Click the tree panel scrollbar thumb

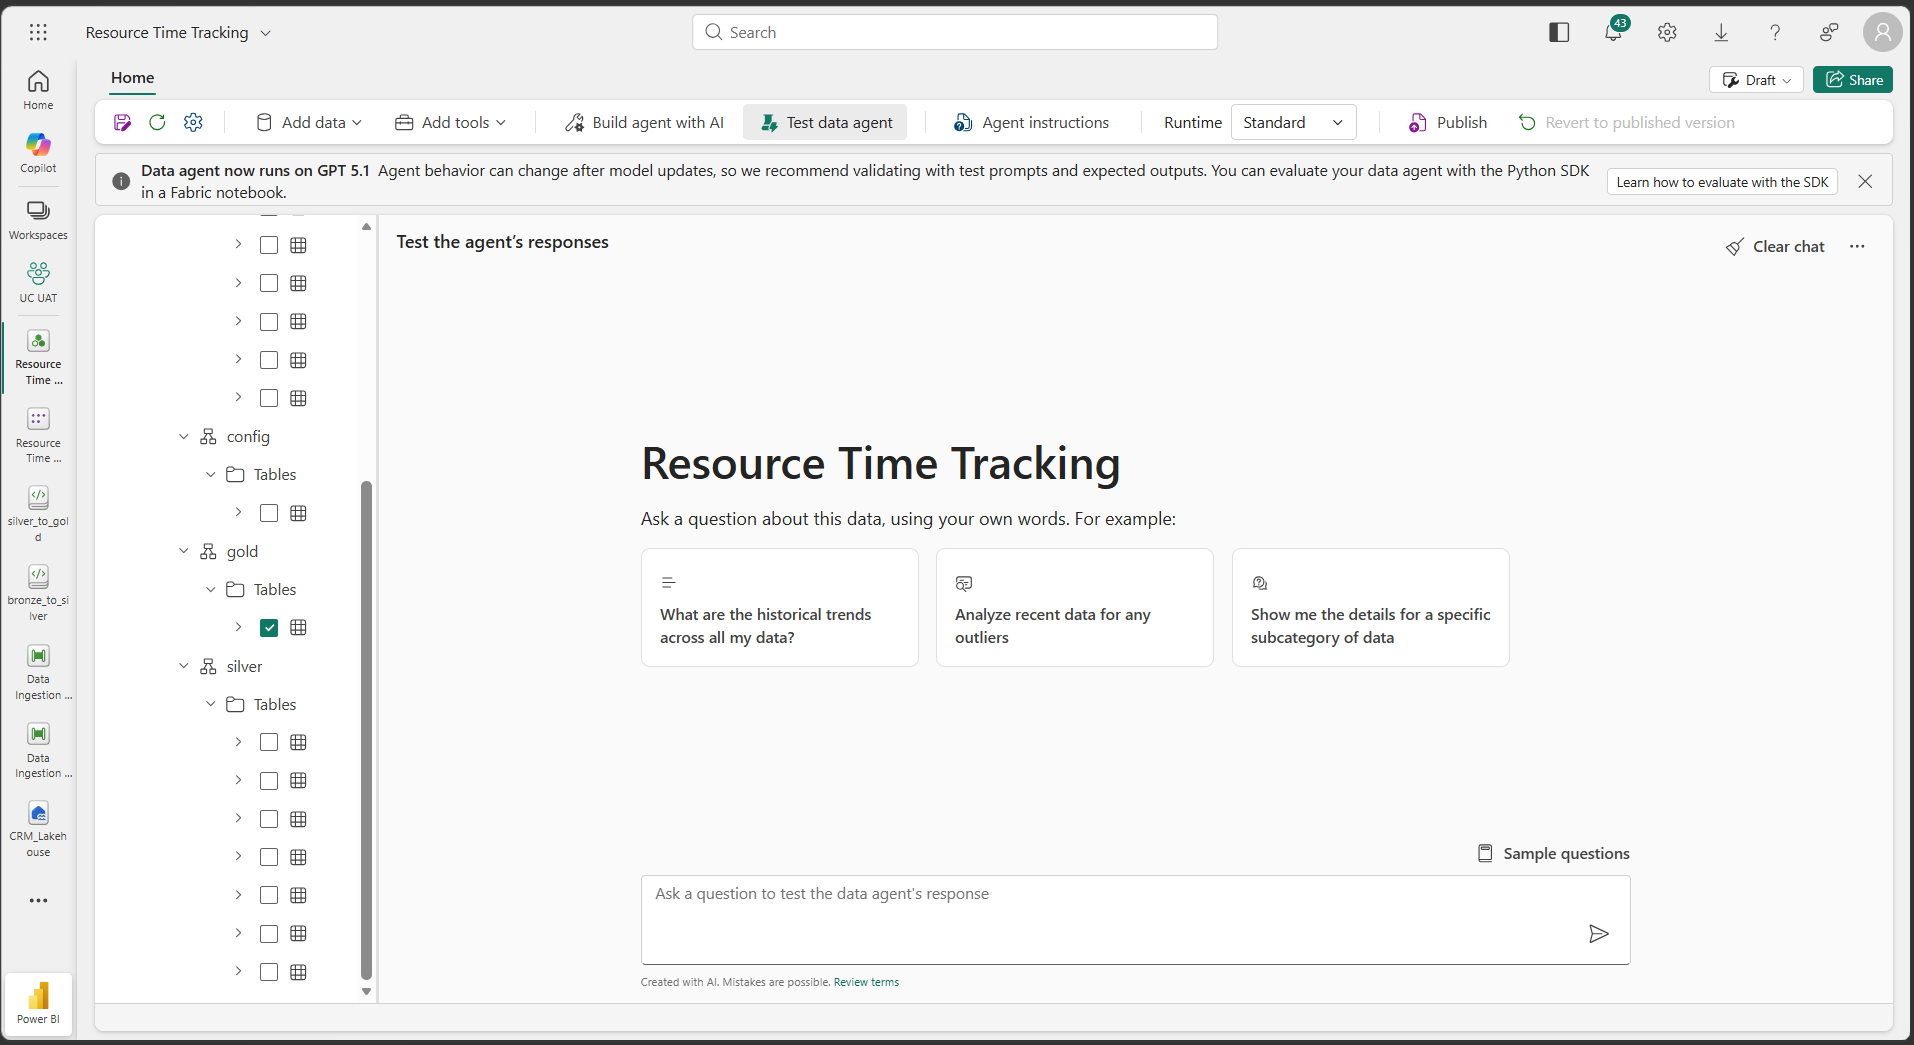click(x=366, y=730)
